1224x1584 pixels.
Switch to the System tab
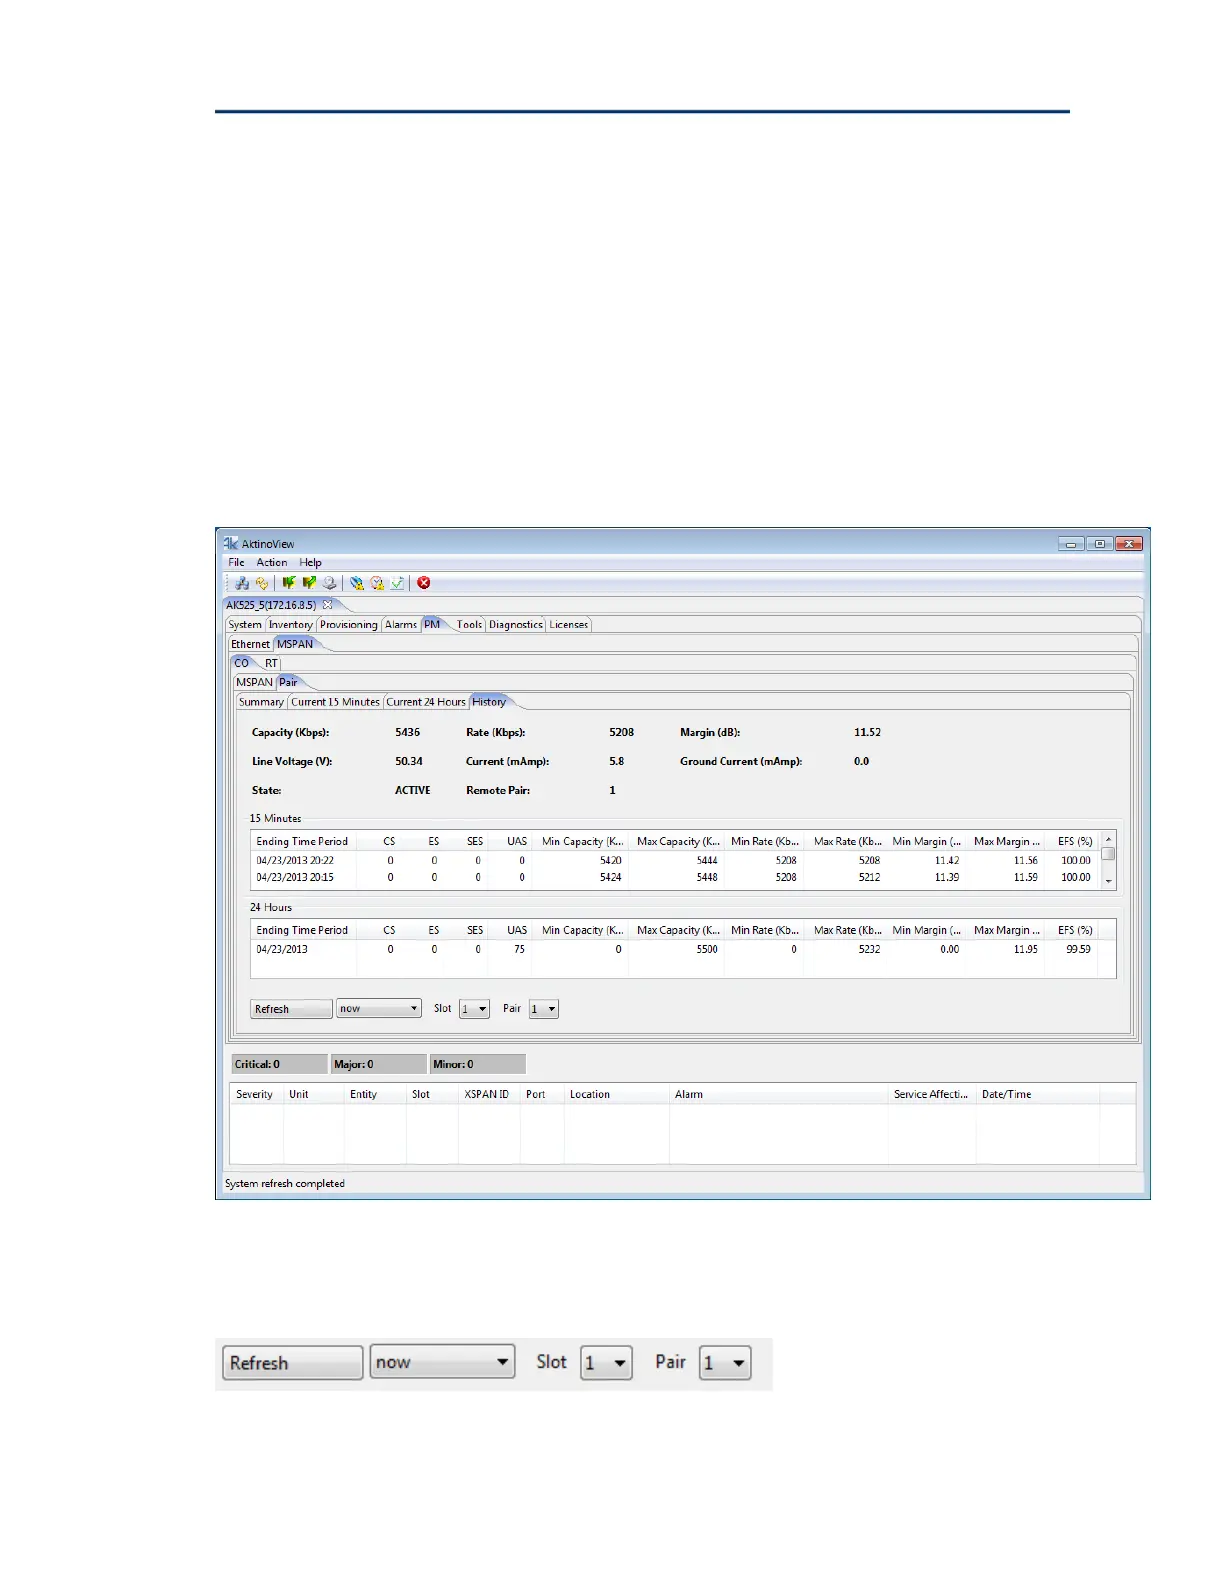point(245,625)
